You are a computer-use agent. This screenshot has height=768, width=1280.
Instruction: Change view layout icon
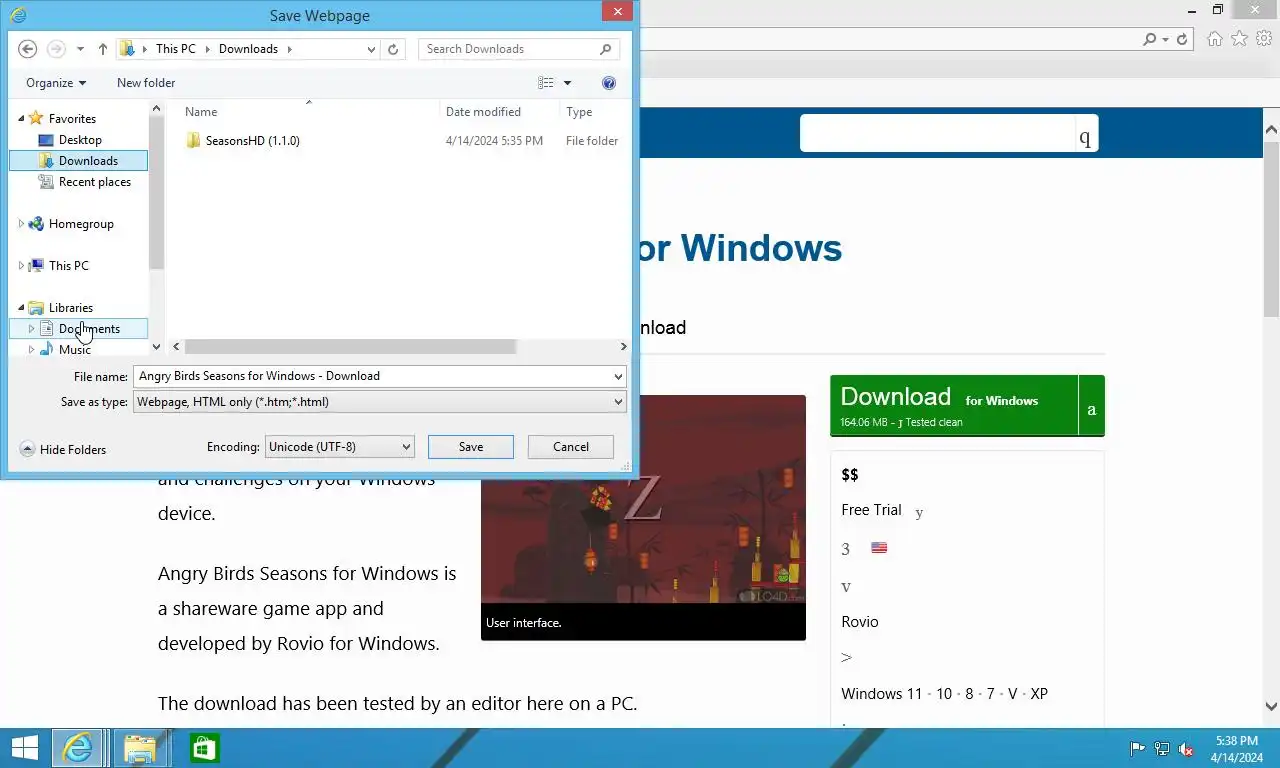pyautogui.click(x=546, y=83)
